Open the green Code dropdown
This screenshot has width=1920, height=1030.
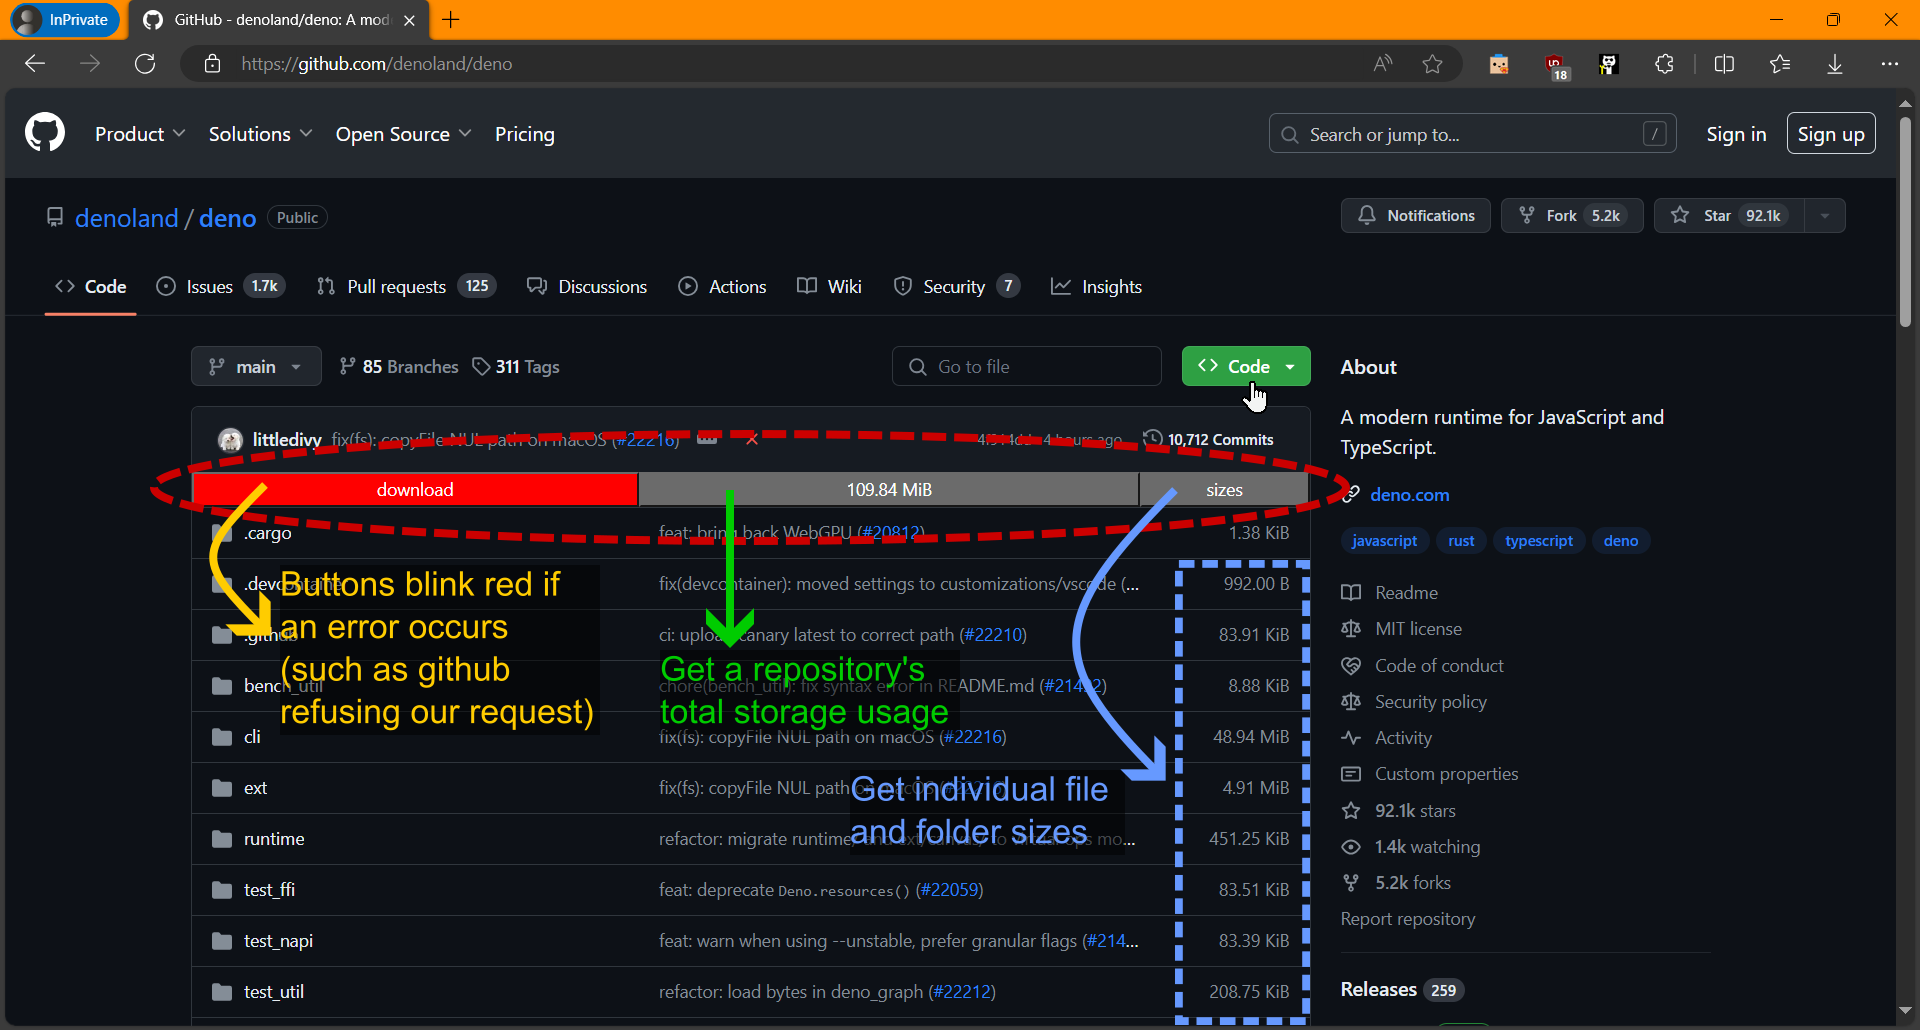(x=1246, y=367)
